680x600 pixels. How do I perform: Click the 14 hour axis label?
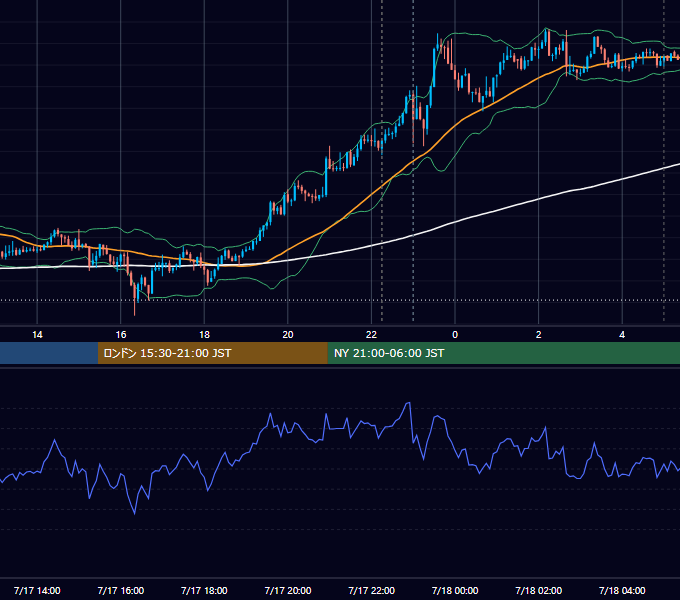tap(37, 335)
